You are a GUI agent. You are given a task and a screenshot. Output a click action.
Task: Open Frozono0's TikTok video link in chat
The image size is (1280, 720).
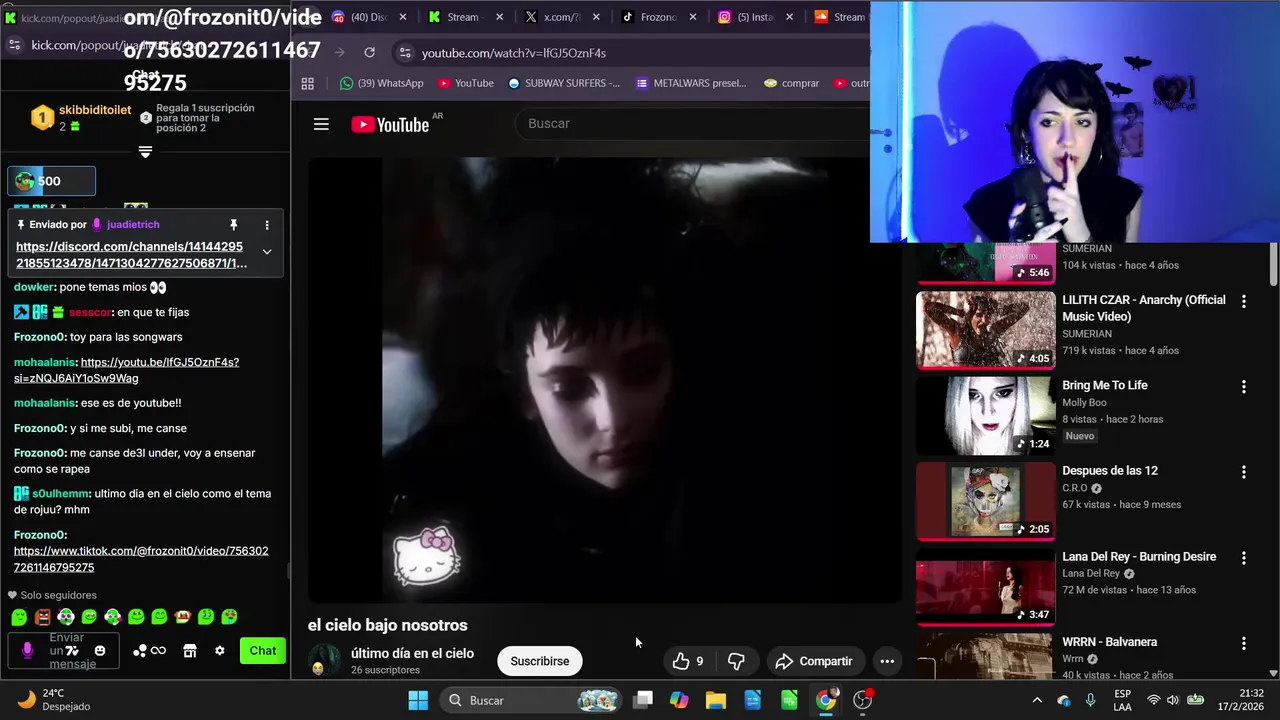(x=141, y=559)
